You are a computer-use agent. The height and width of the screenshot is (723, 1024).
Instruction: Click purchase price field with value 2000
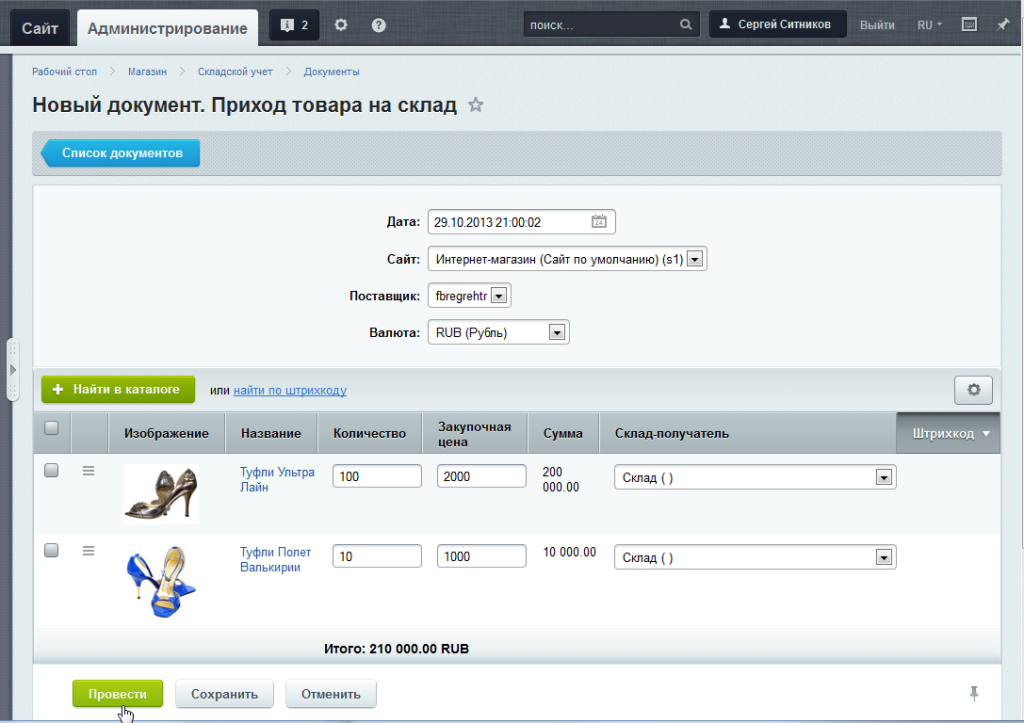pyautogui.click(x=481, y=476)
